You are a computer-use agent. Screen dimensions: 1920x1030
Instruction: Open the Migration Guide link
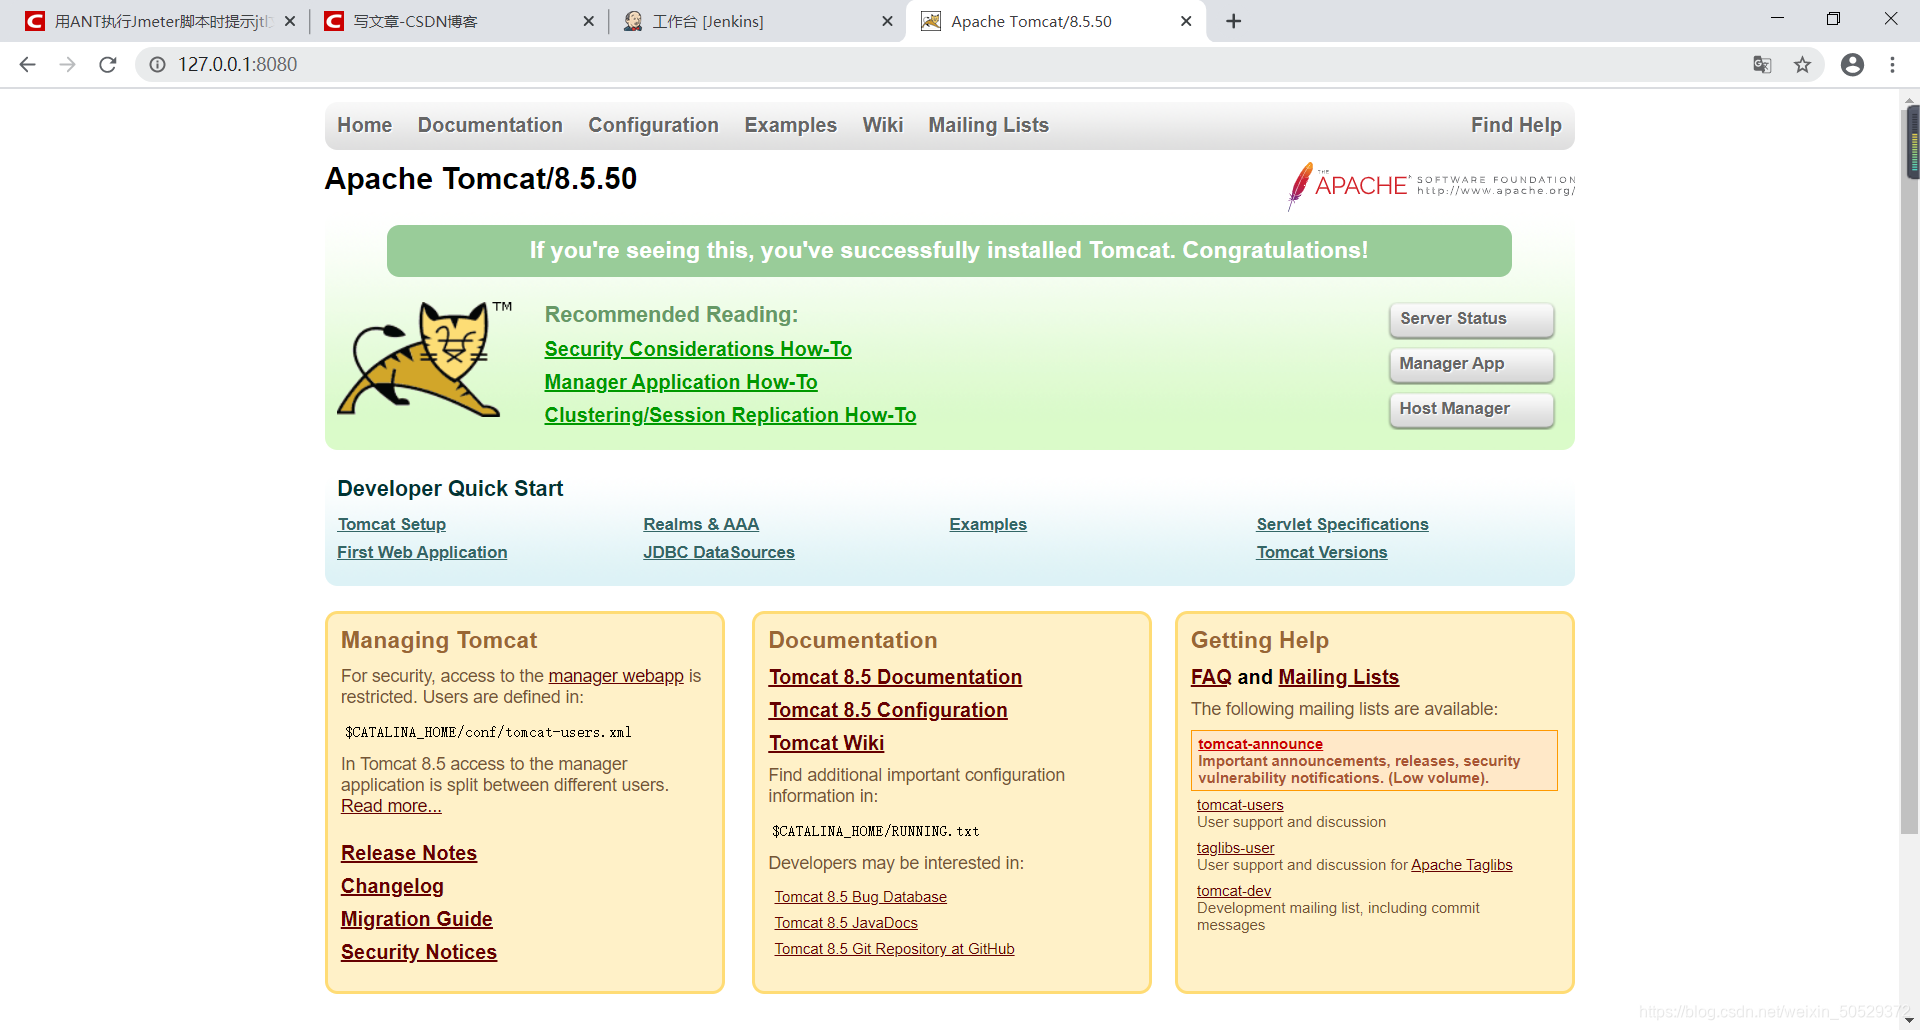tap(417, 919)
